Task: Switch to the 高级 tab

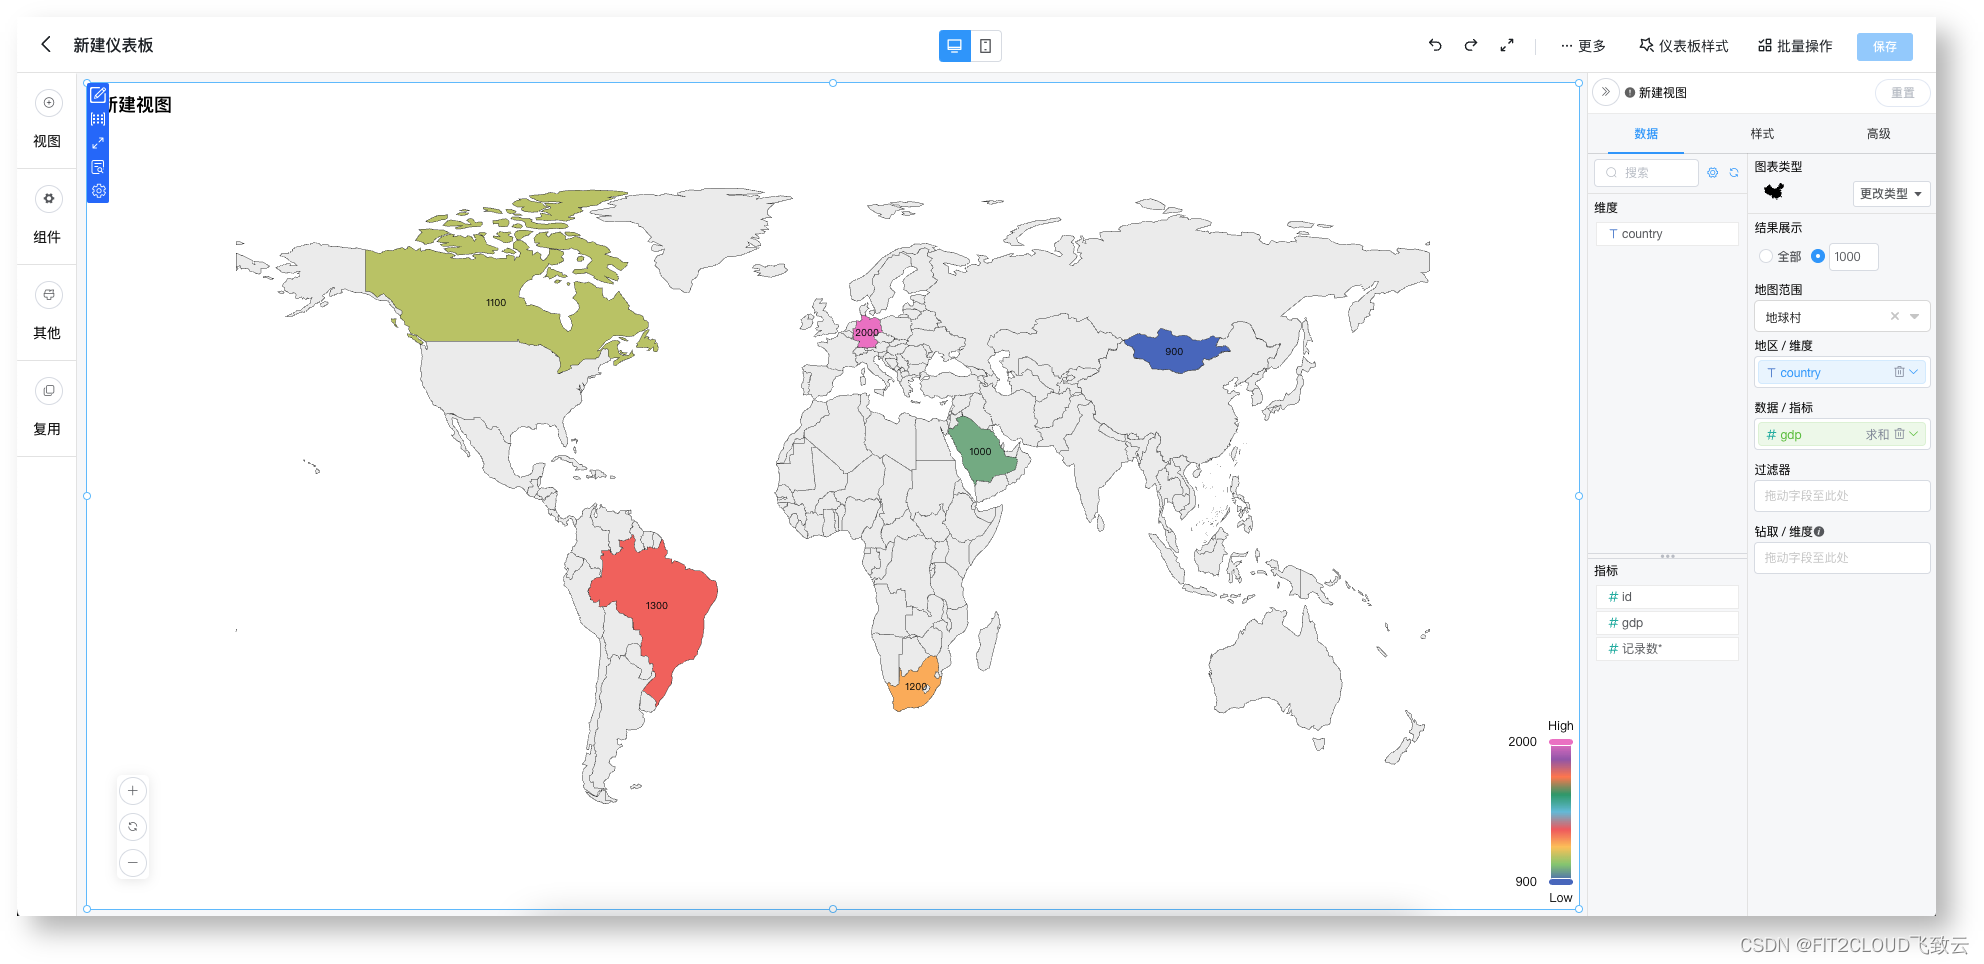Action: (x=1878, y=134)
